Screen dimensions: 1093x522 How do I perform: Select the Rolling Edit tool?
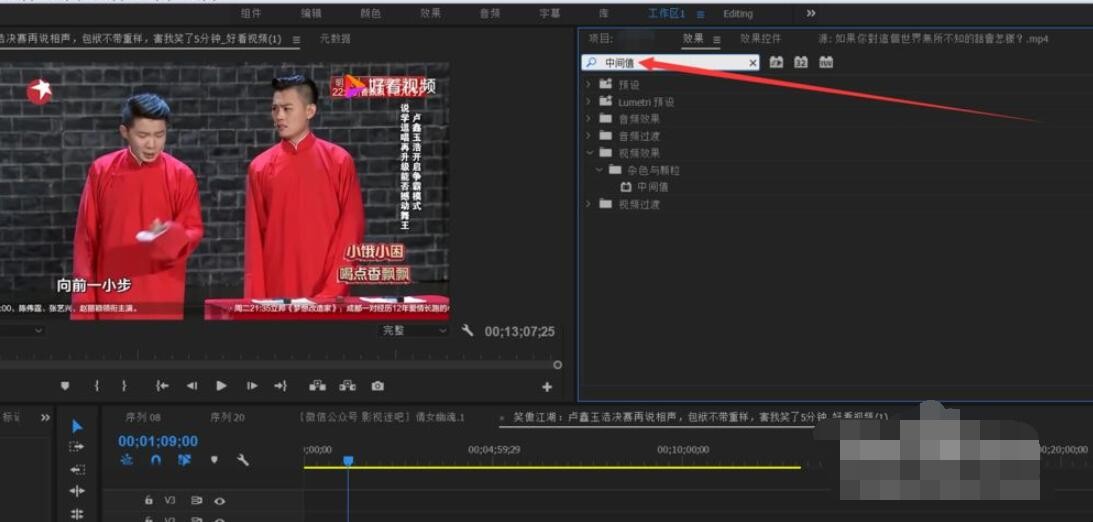click(x=77, y=491)
